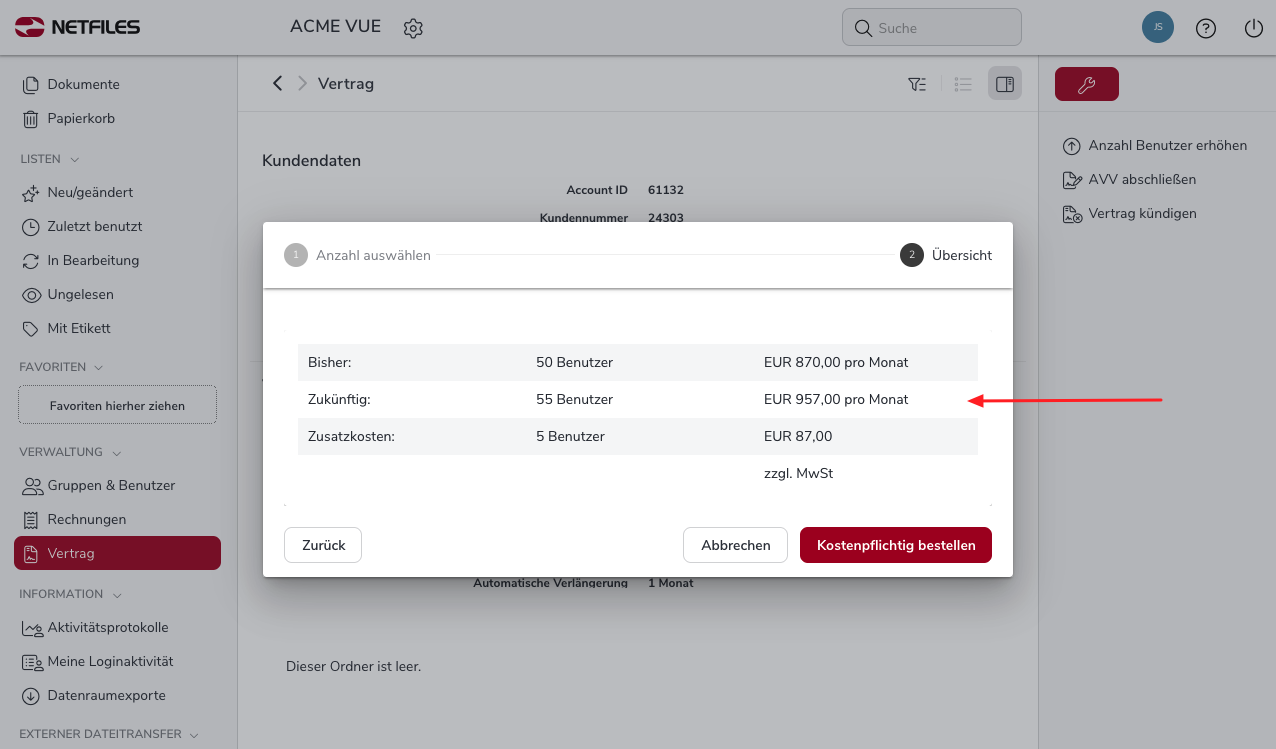Click the red wrench tools button
1276x749 pixels.
point(1086,85)
